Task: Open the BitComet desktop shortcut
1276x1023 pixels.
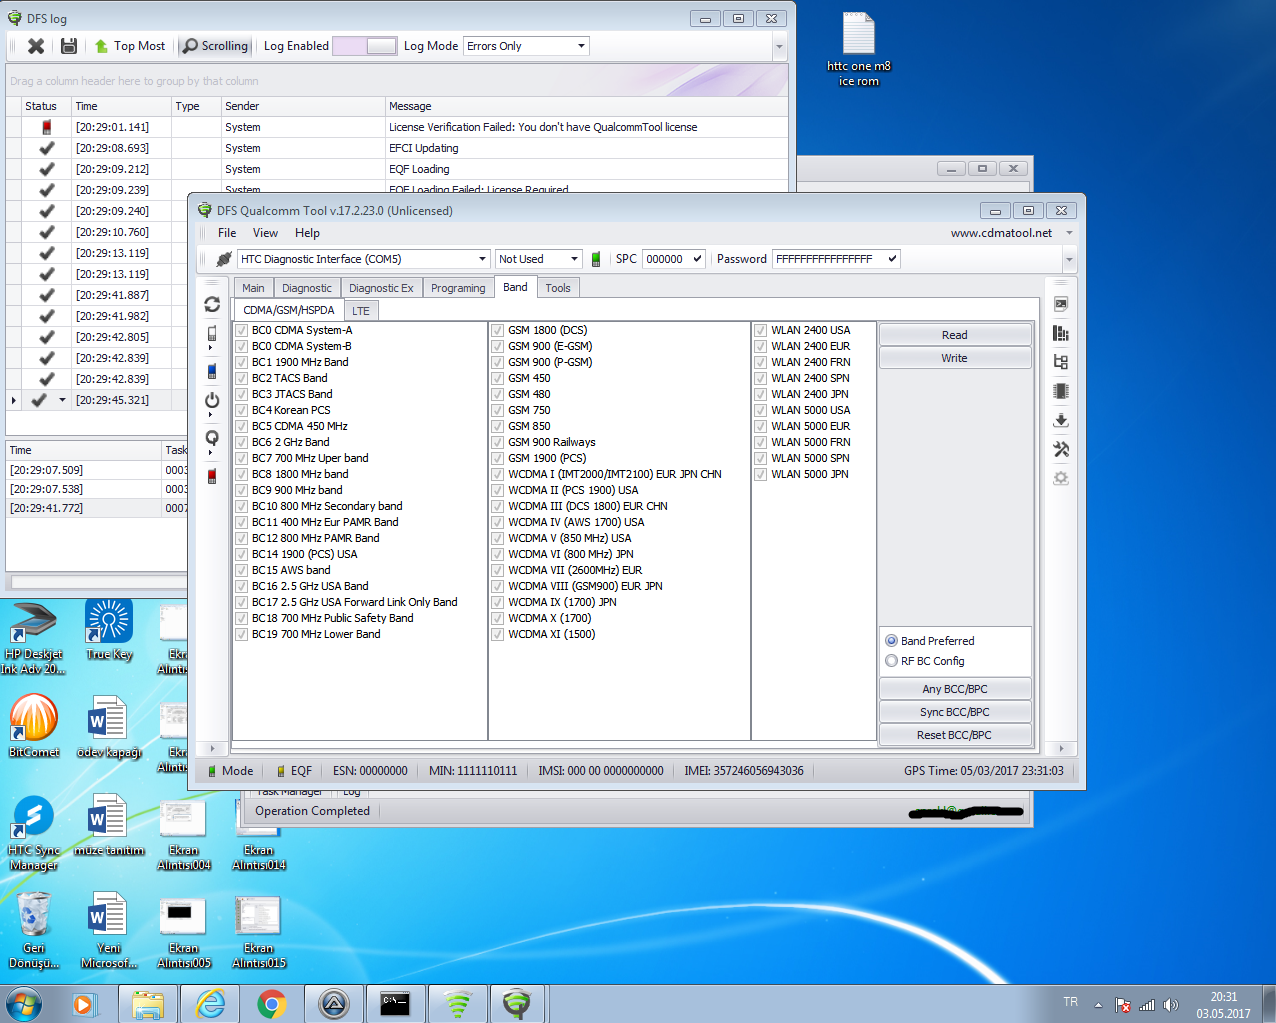Action: pyautogui.click(x=34, y=726)
